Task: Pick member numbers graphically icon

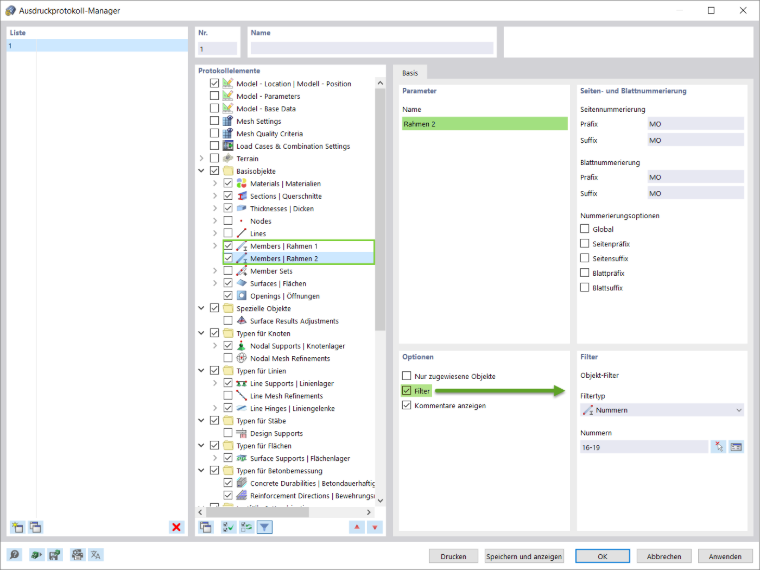Action: click(718, 447)
